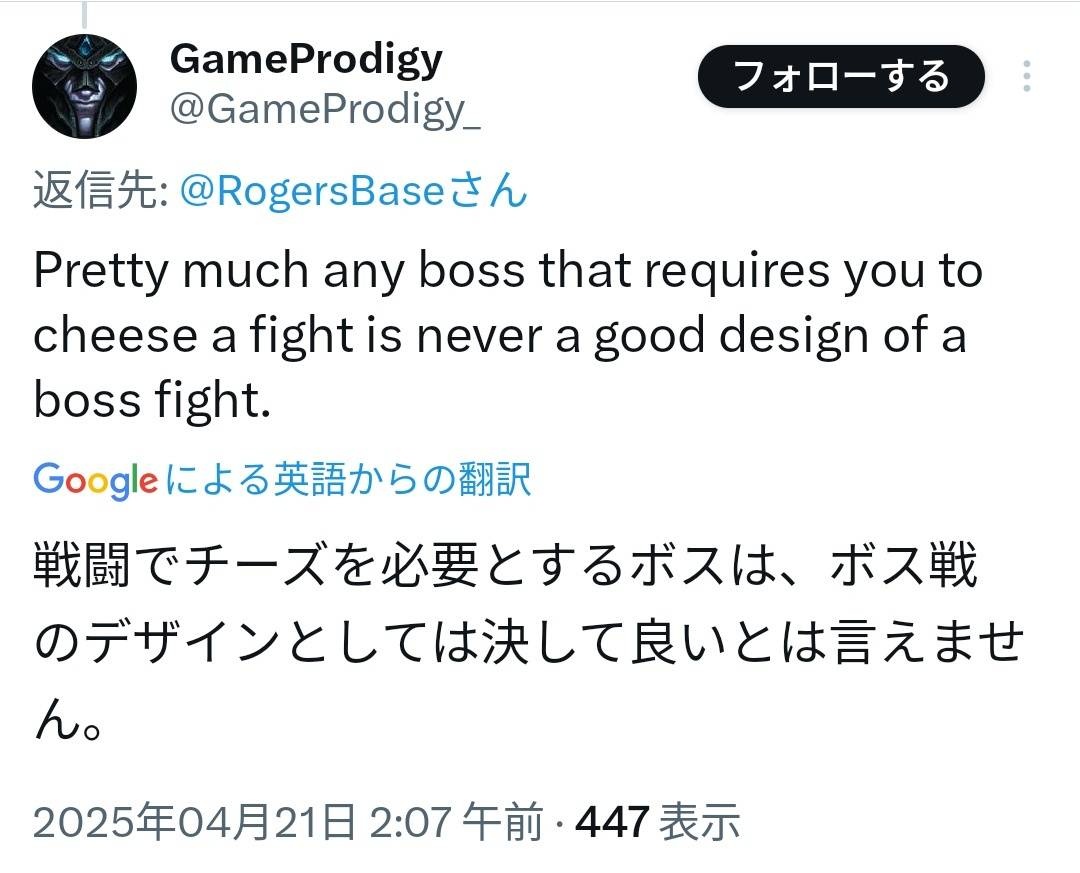
Task: Open the @RogersBase reply mention
Action: 311,190
